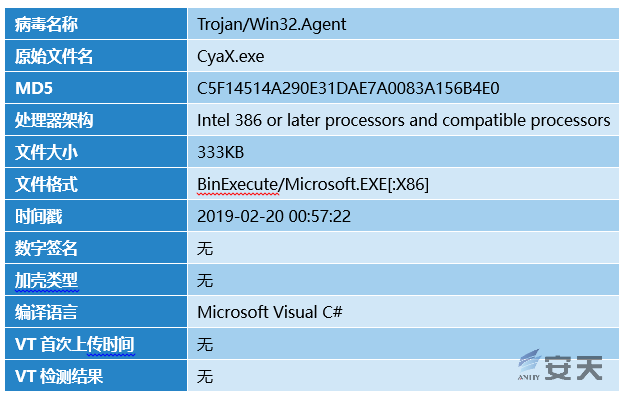
Task: Click the underlined BinExecute word
Action: [x=238, y=184]
